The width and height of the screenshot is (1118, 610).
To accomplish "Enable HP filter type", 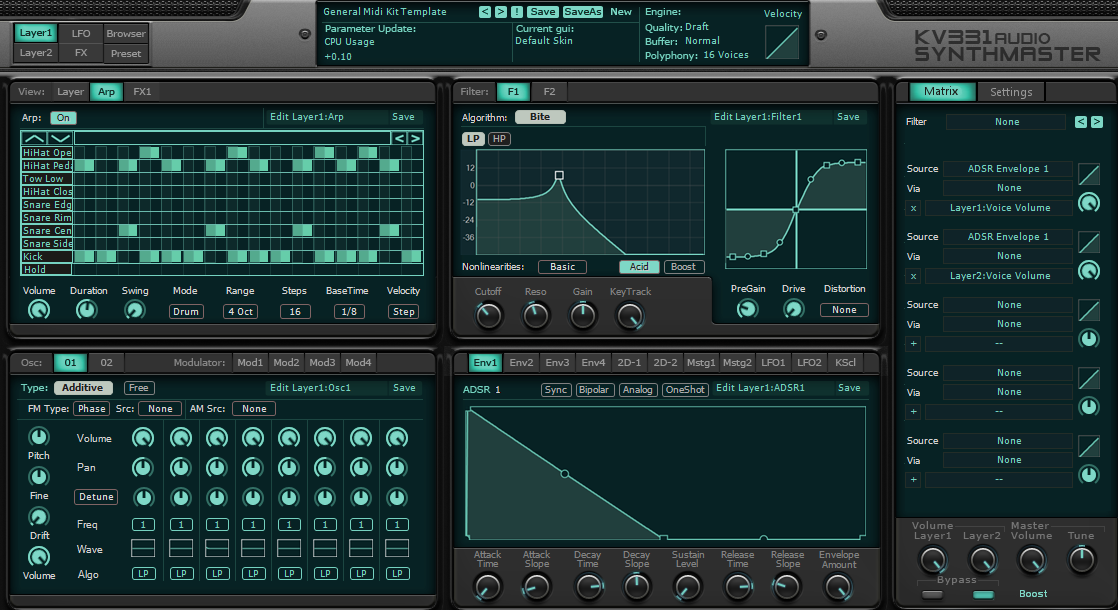I will click(x=499, y=139).
